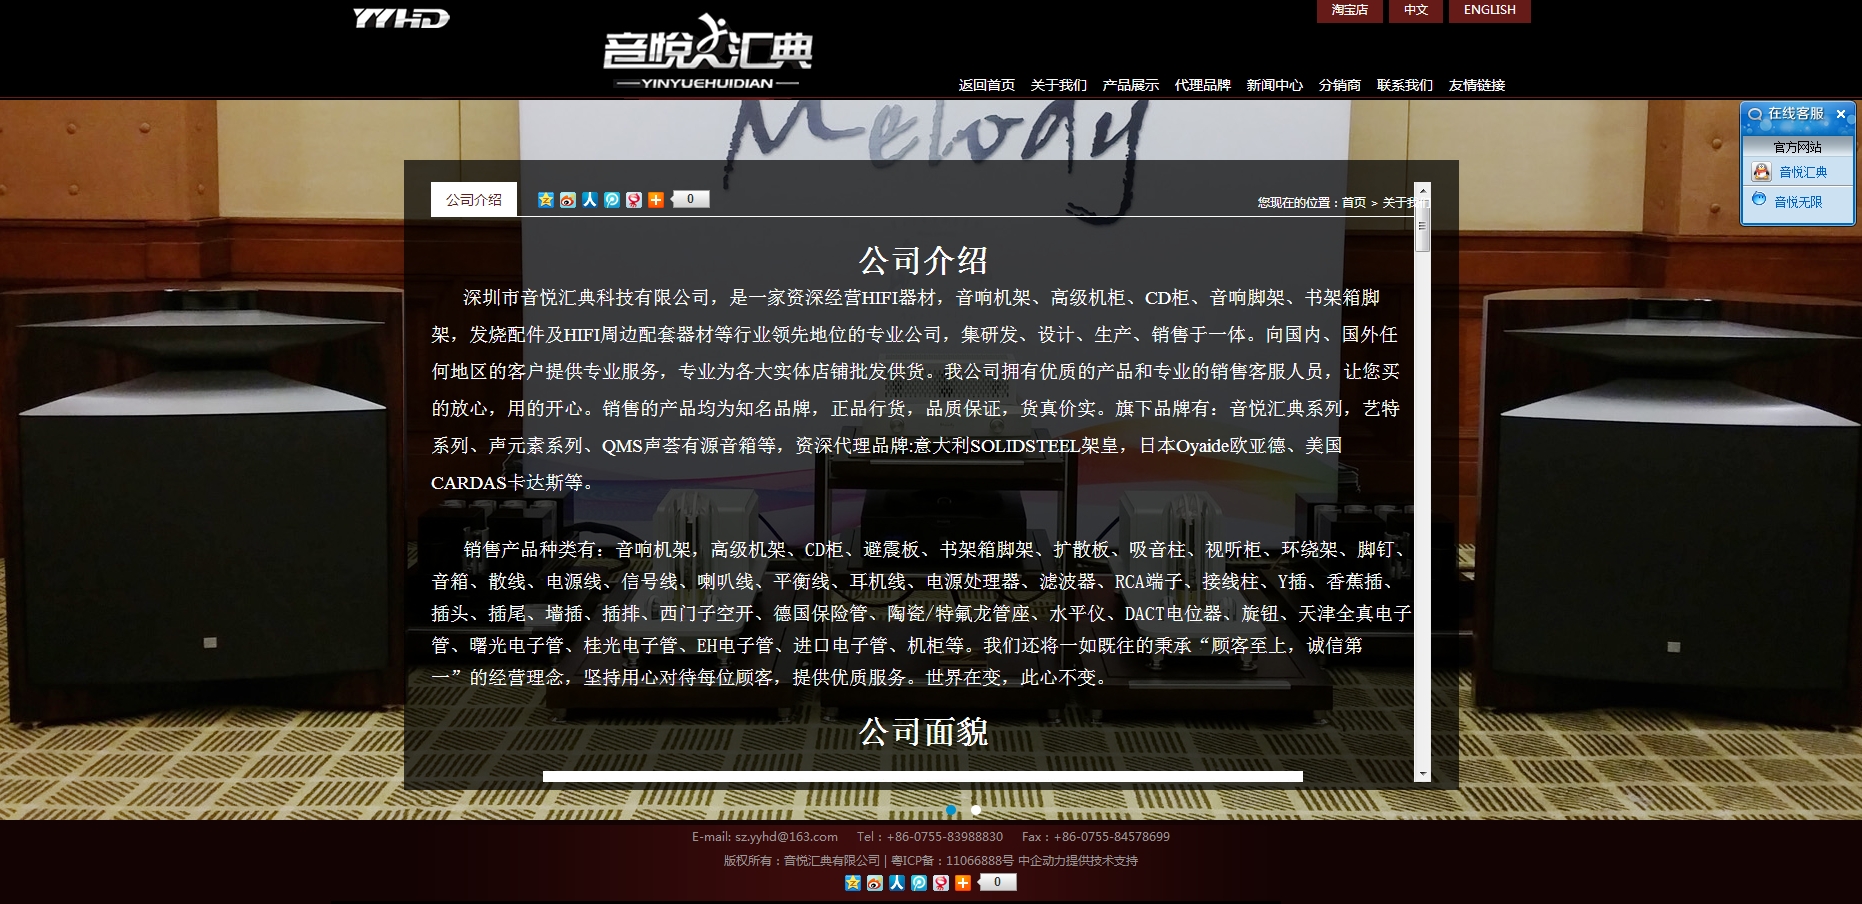
Task: Click the YYHD logo at top left
Action: [401, 18]
